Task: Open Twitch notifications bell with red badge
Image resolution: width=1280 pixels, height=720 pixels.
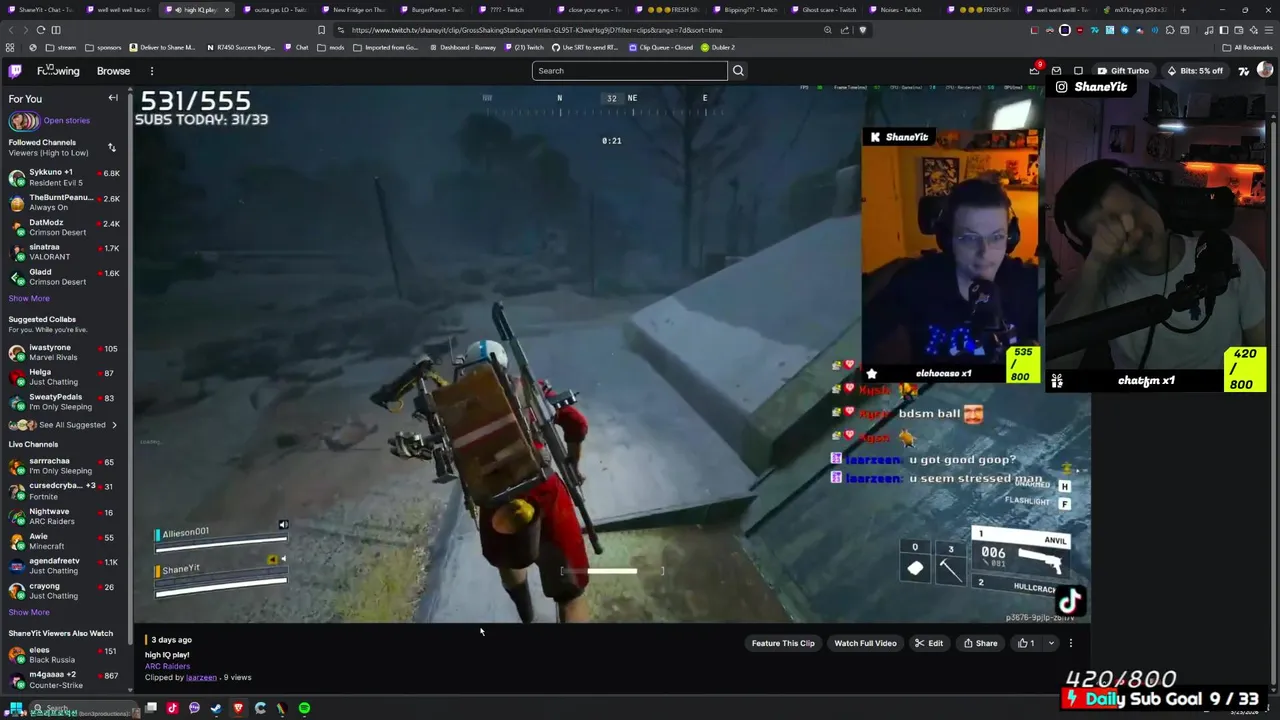Action: [x=1035, y=70]
